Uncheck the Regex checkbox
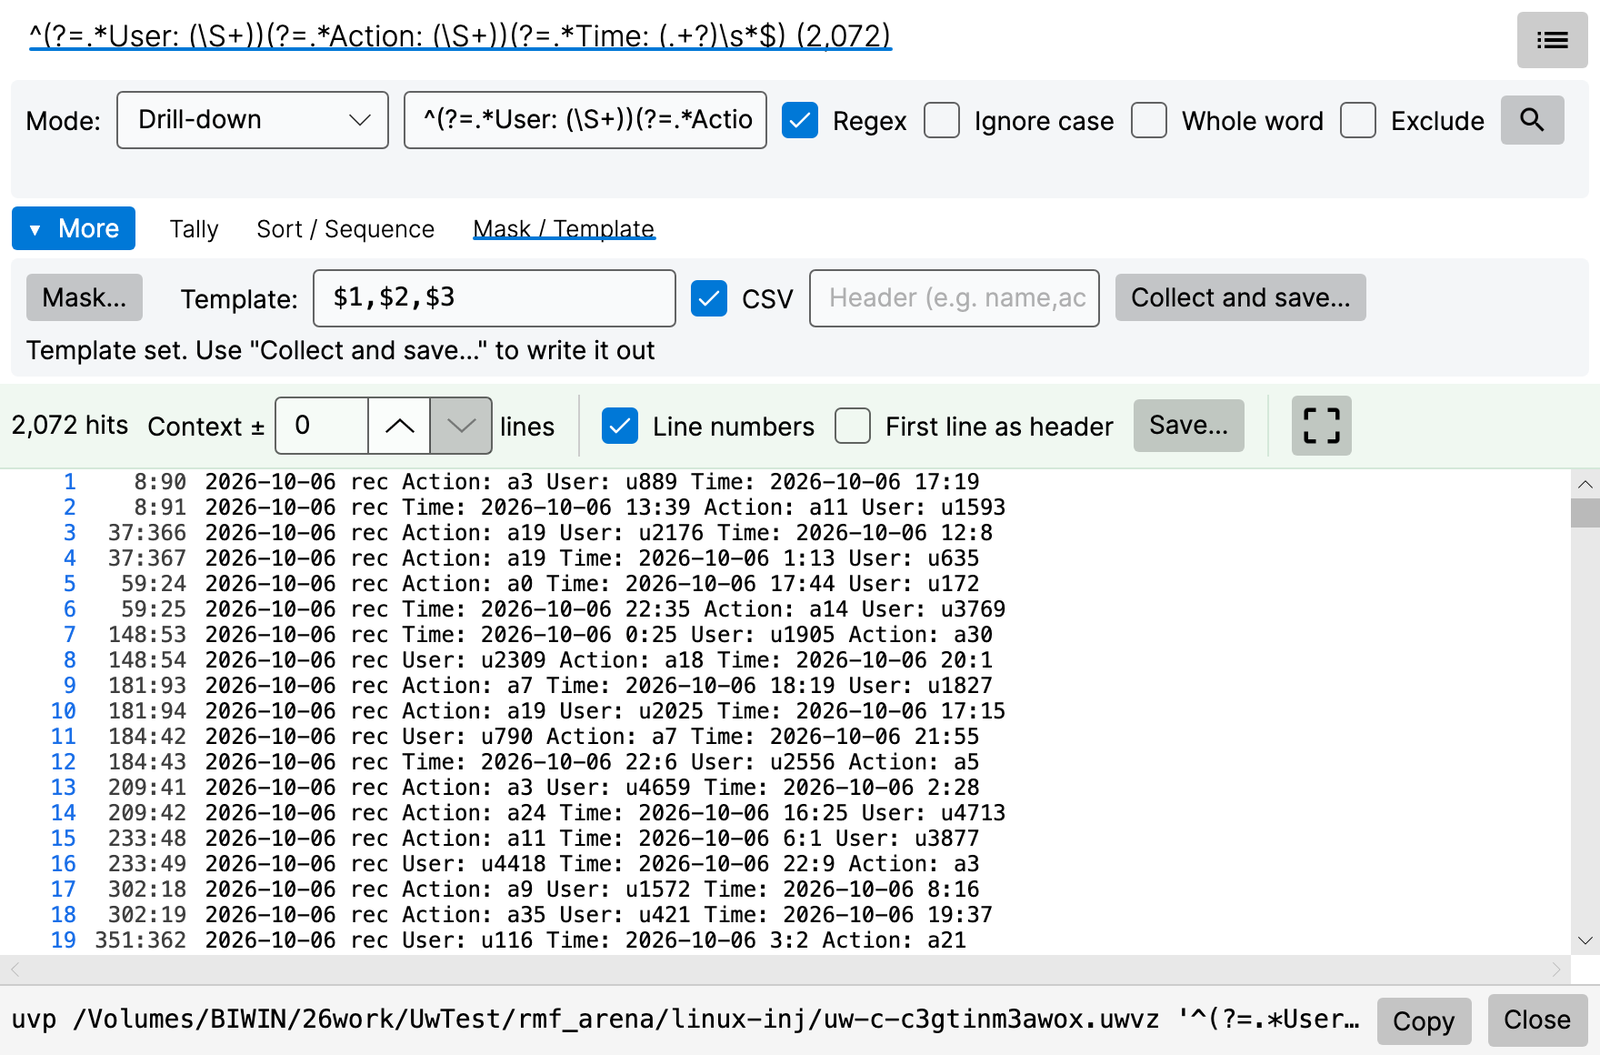The image size is (1600, 1055). (x=800, y=120)
